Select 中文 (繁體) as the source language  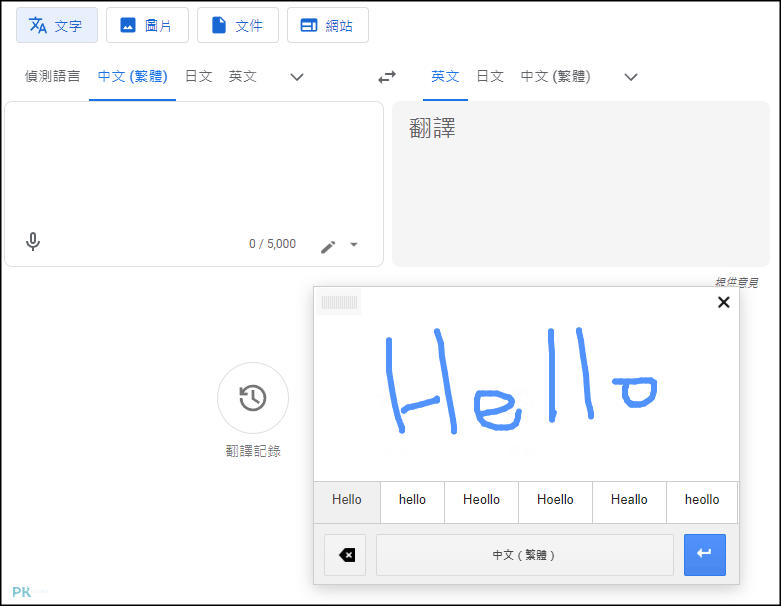pyautogui.click(x=132, y=76)
